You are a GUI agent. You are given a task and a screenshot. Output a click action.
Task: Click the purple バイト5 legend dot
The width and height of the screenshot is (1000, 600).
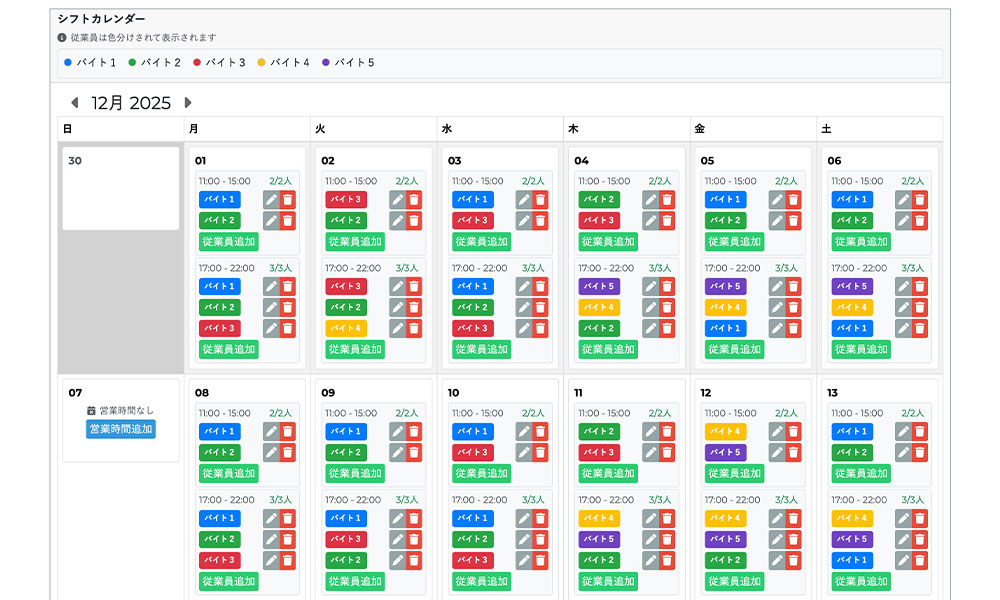pos(326,62)
